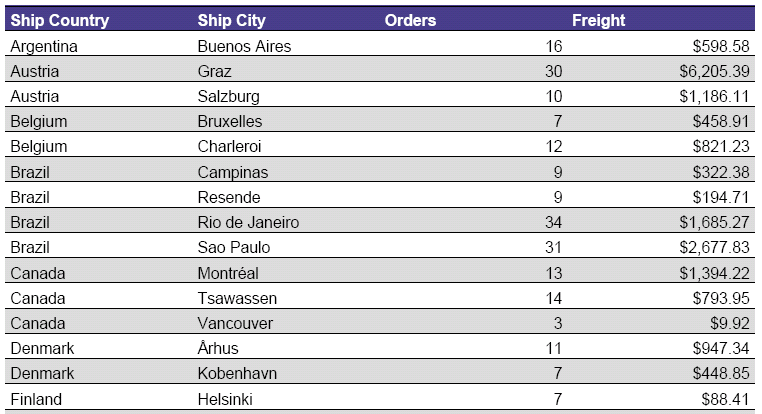Click the Freight column header
This screenshot has width=762, height=414.
click(x=598, y=20)
